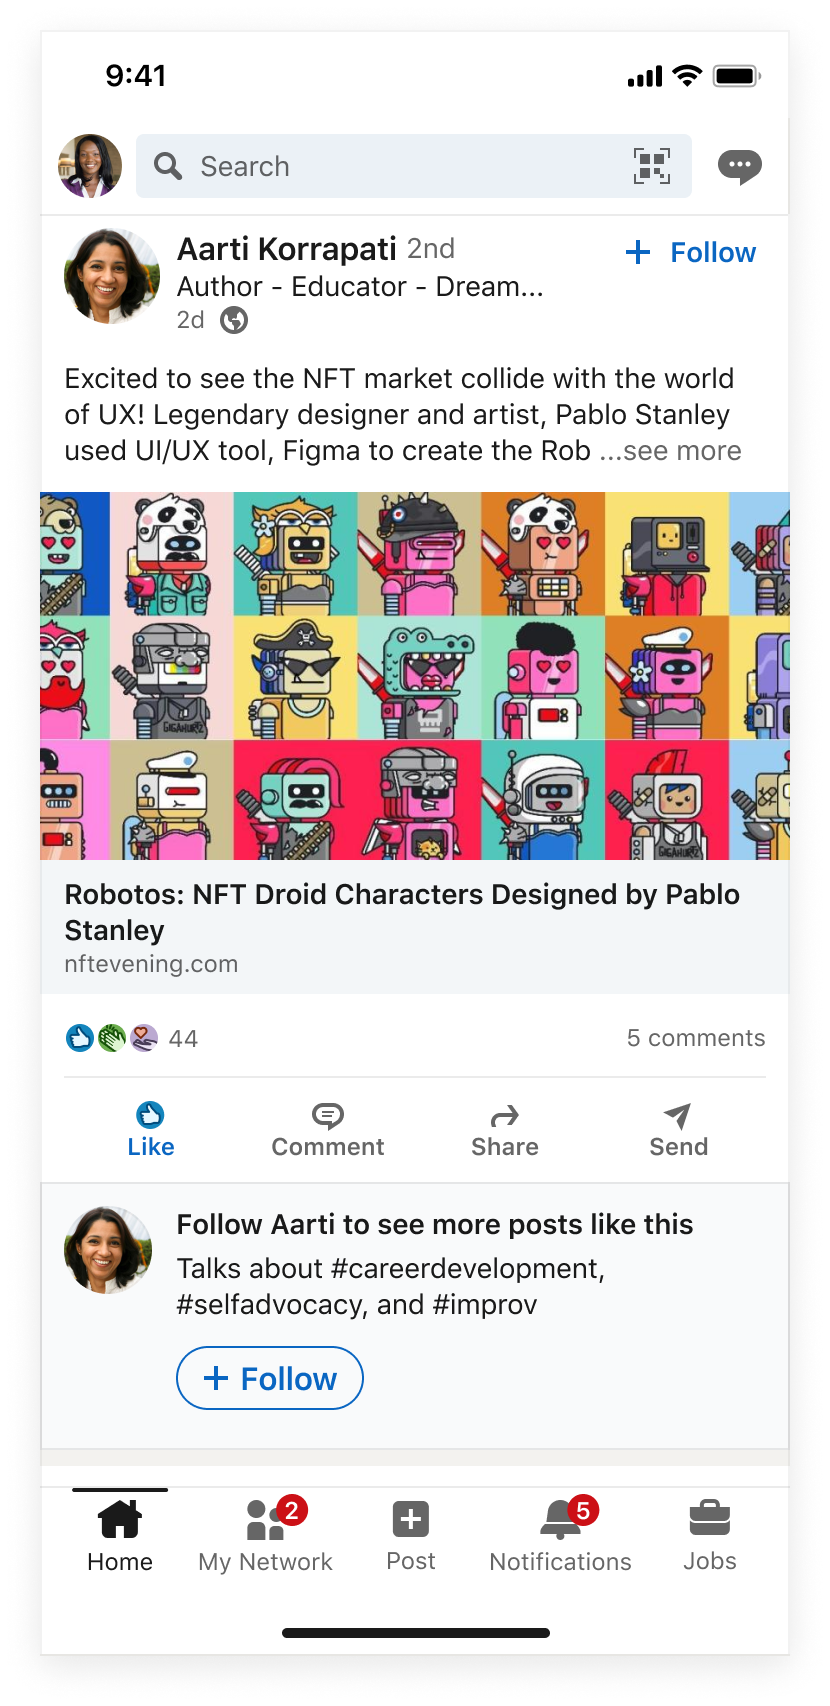Open the My Network tab
Viewport: 830px width, 1706px height.
pyautogui.click(x=265, y=1534)
